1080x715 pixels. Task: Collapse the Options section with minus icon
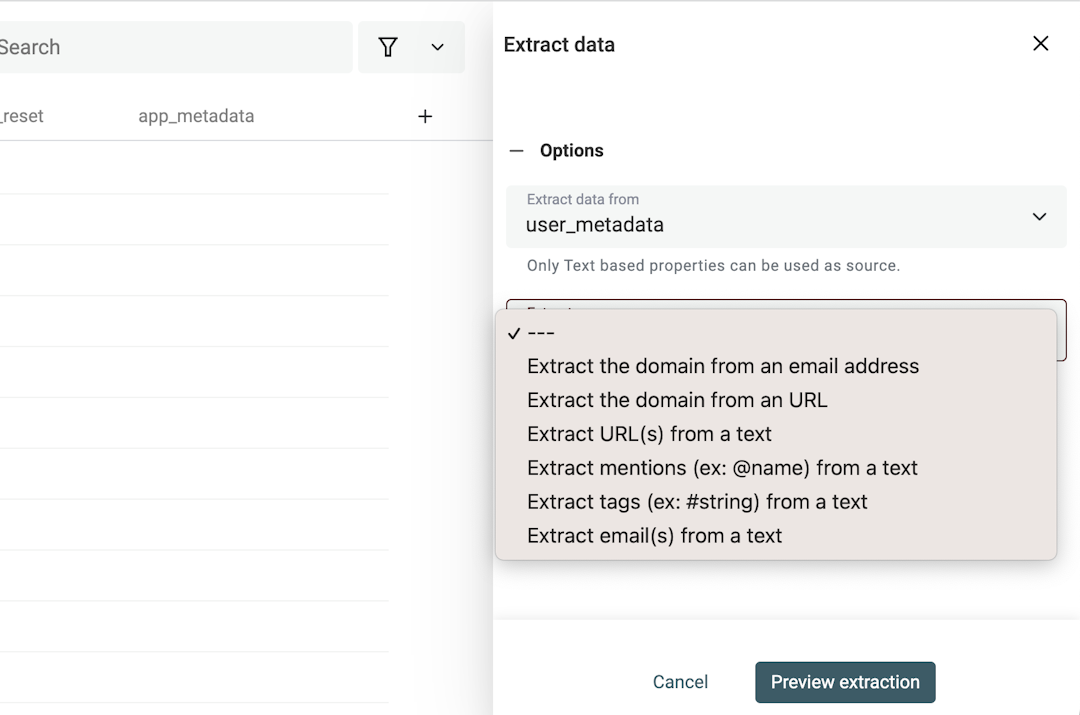point(516,150)
